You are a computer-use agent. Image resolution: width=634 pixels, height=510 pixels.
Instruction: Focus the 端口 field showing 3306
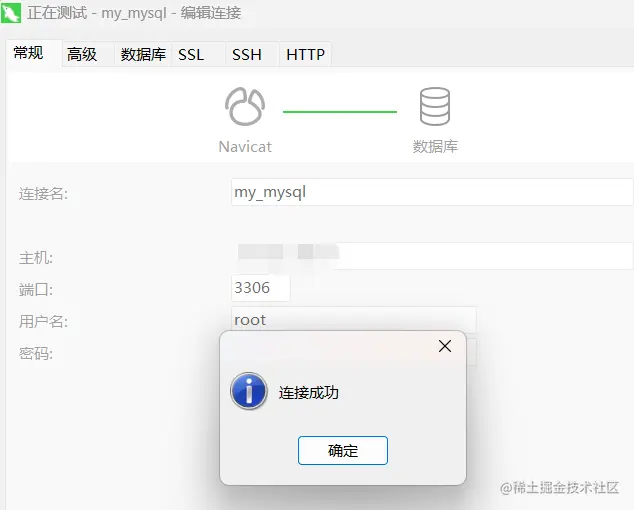(x=260, y=288)
